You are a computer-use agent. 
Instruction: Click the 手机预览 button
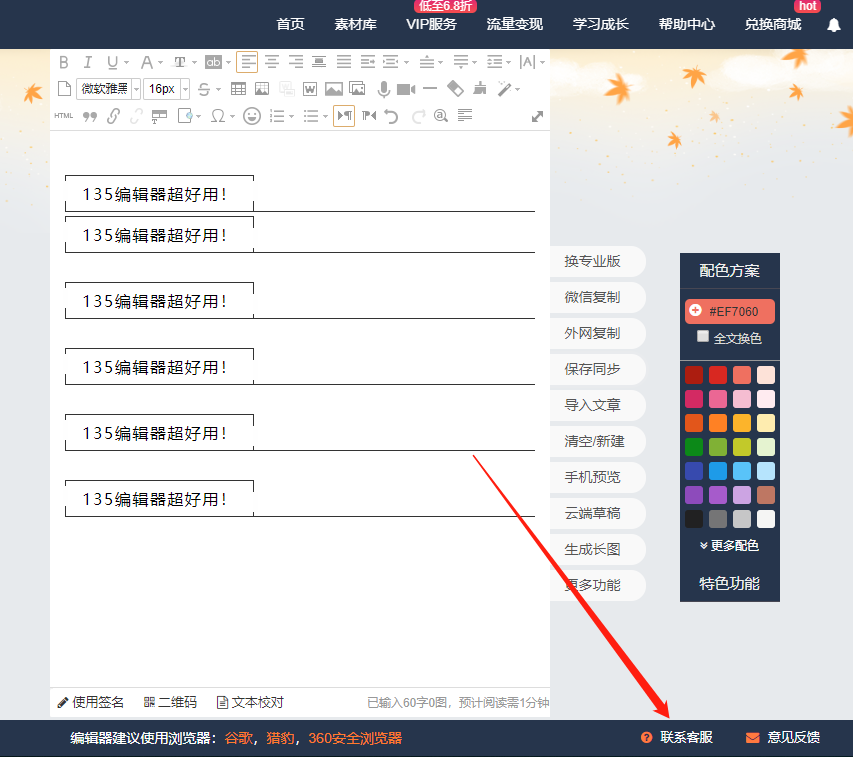tap(597, 477)
